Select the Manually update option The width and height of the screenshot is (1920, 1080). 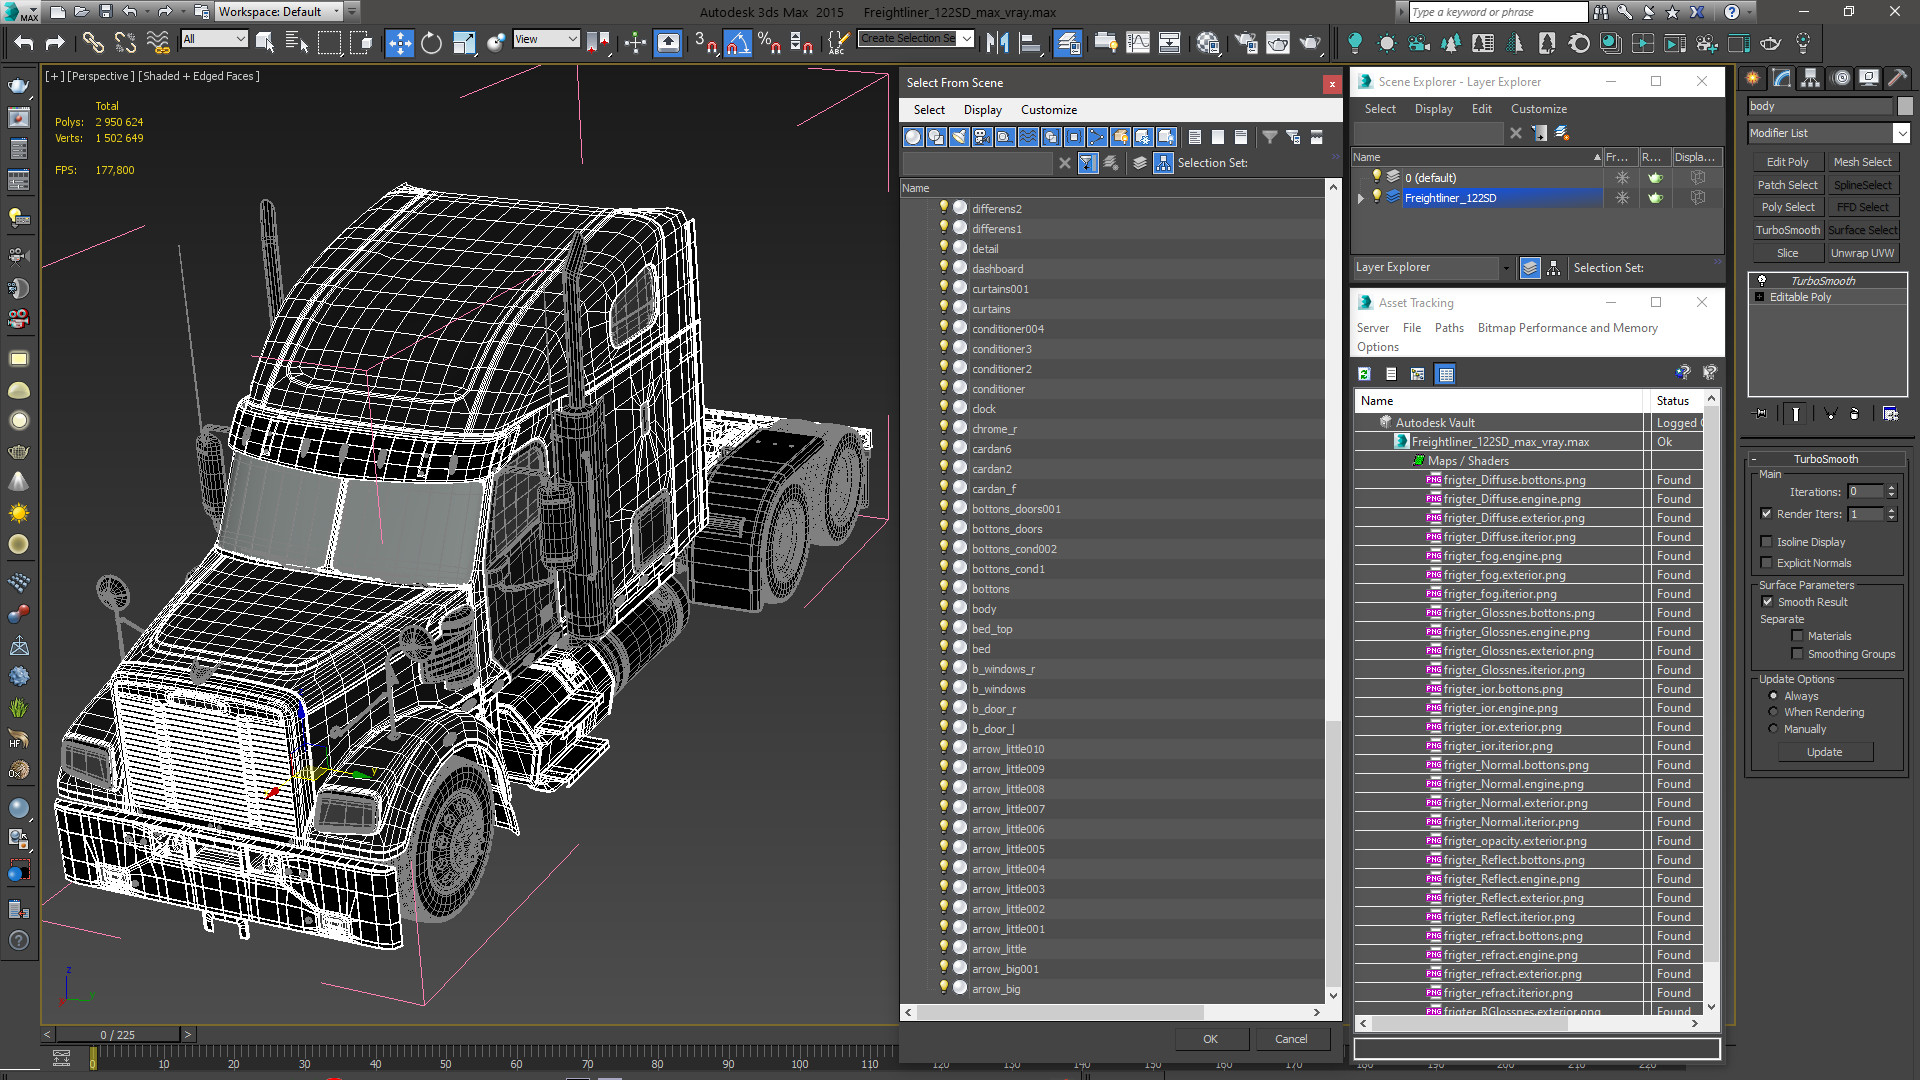point(1773,729)
